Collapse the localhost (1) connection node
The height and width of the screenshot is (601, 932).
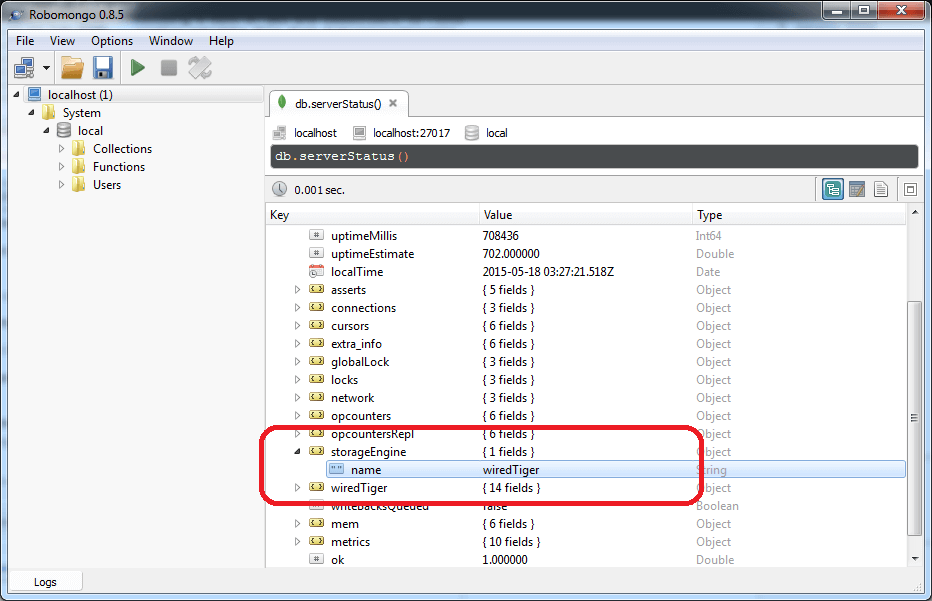(17, 95)
